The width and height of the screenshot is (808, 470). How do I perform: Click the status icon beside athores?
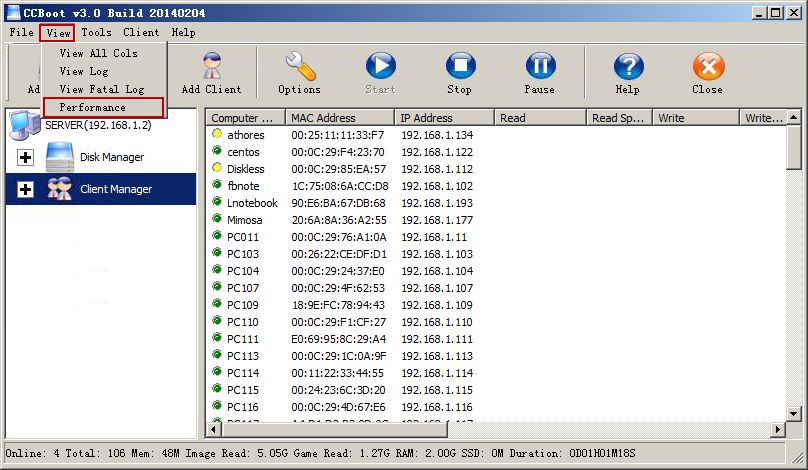click(217, 134)
